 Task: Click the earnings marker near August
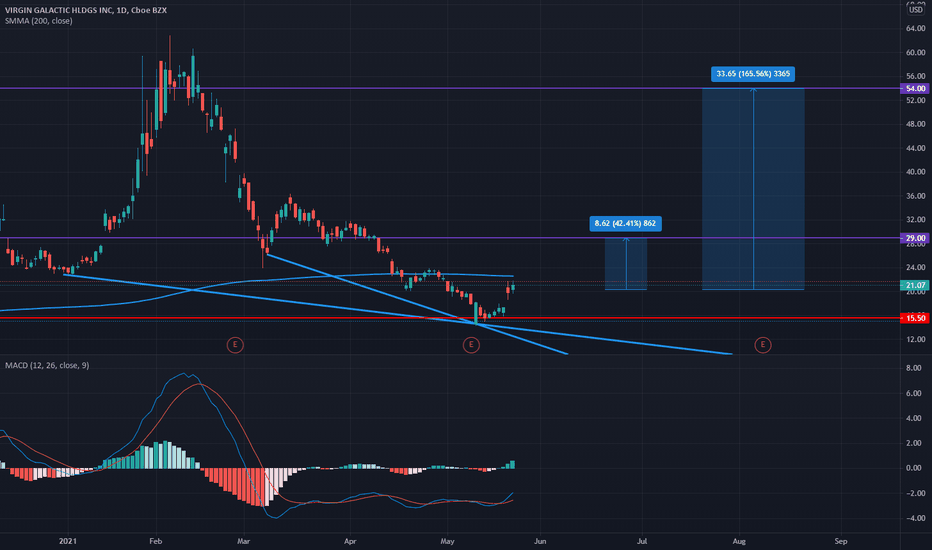coord(763,344)
